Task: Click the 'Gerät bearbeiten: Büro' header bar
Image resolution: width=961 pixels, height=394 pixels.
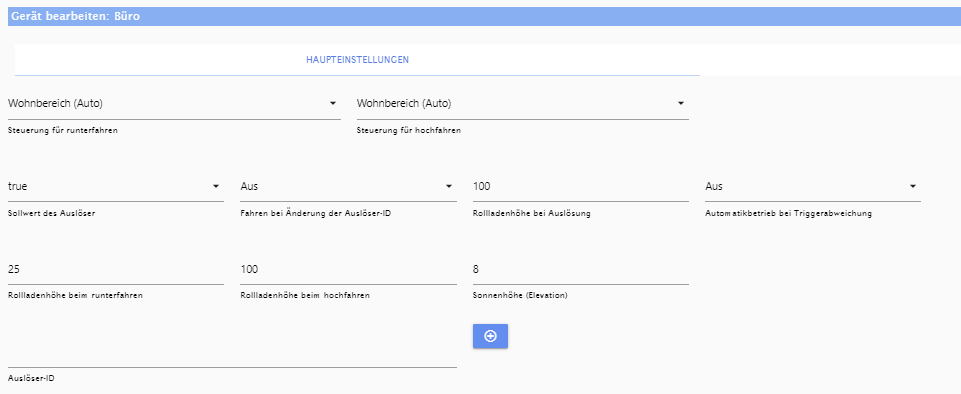Action: [484, 17]
